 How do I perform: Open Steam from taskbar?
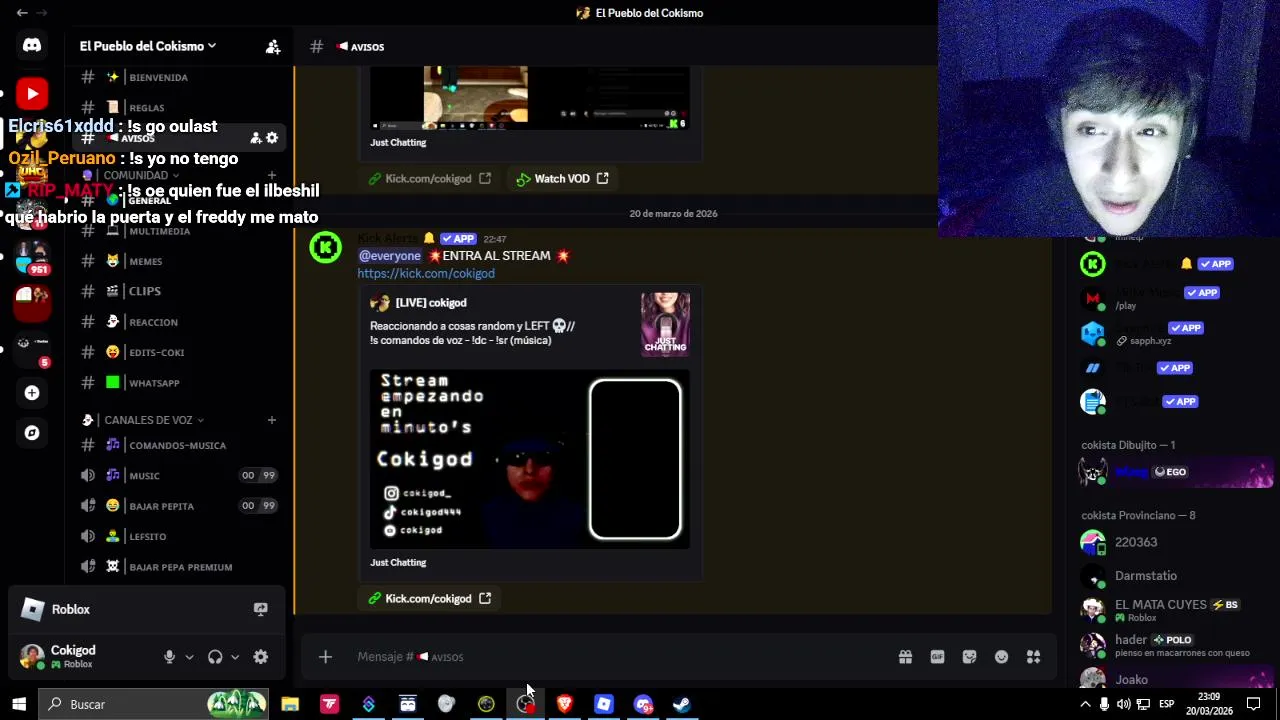(682, 704)
